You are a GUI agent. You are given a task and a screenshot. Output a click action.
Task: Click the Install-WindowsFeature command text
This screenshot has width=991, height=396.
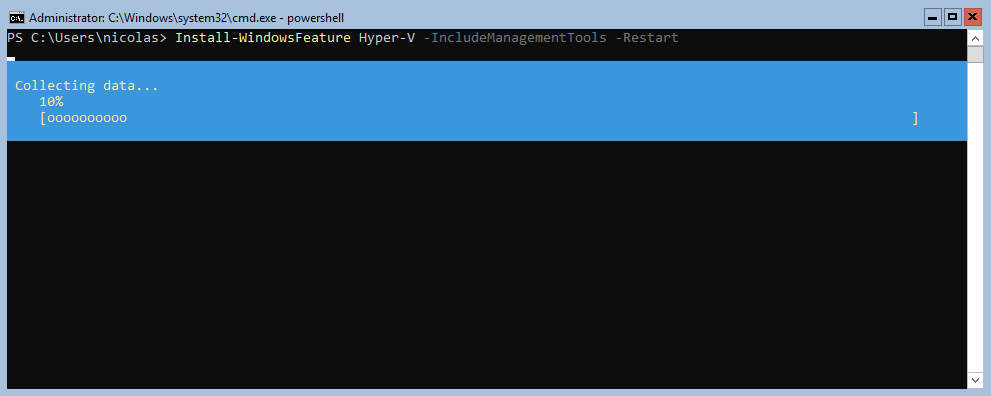point(263,38)
